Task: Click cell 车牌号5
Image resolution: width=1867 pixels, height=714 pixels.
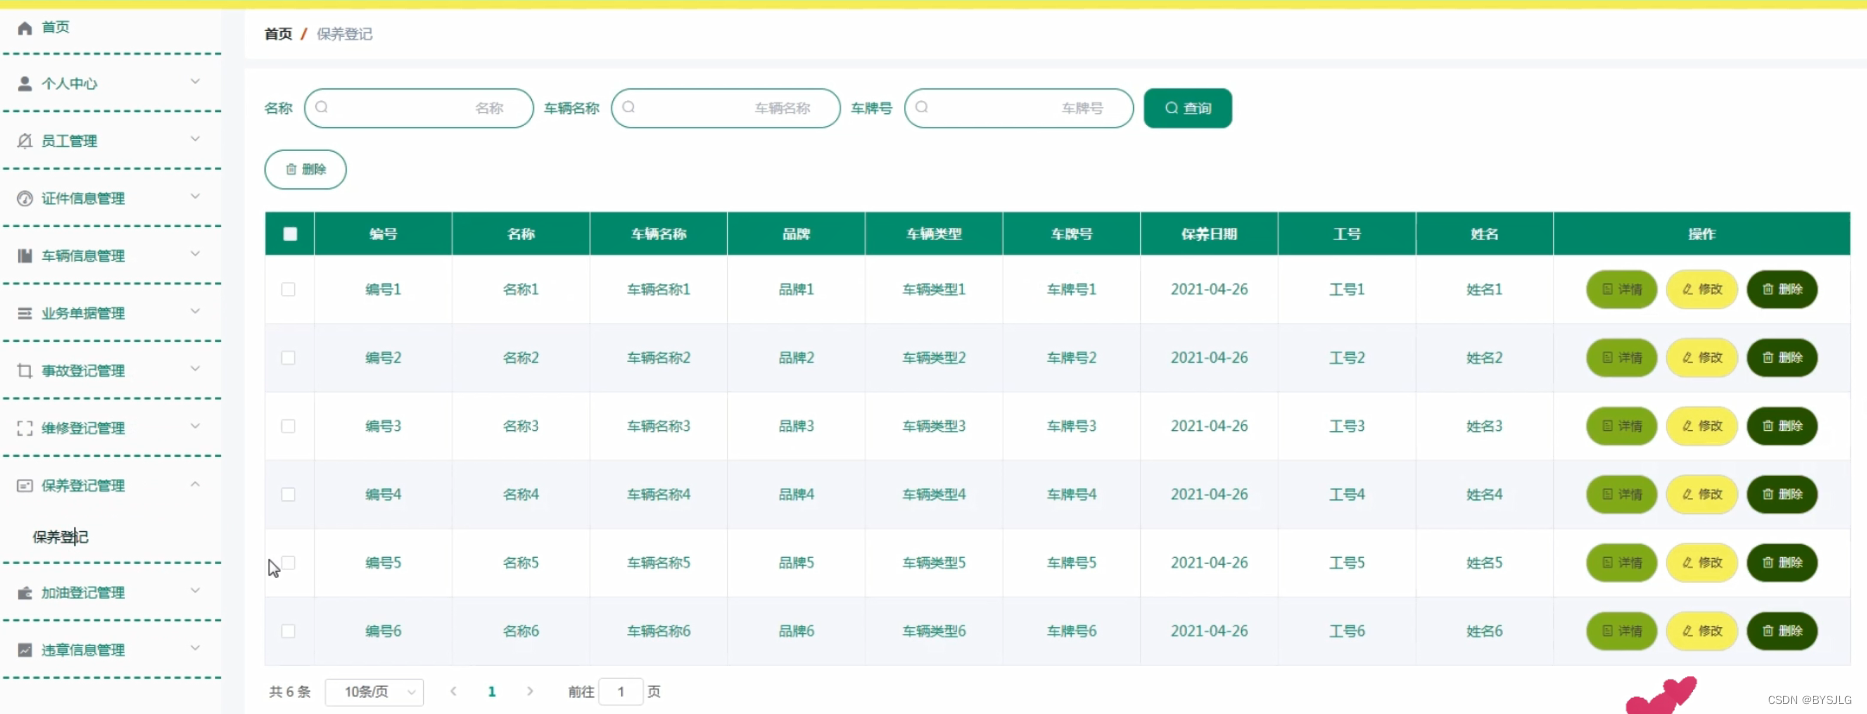Action: 1072,562
